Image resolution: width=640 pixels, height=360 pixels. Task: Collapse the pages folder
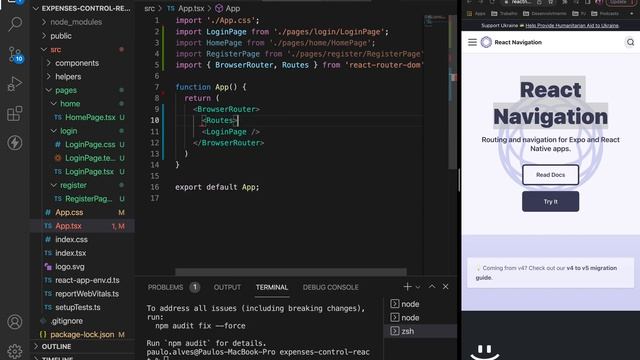click(66, 90)
